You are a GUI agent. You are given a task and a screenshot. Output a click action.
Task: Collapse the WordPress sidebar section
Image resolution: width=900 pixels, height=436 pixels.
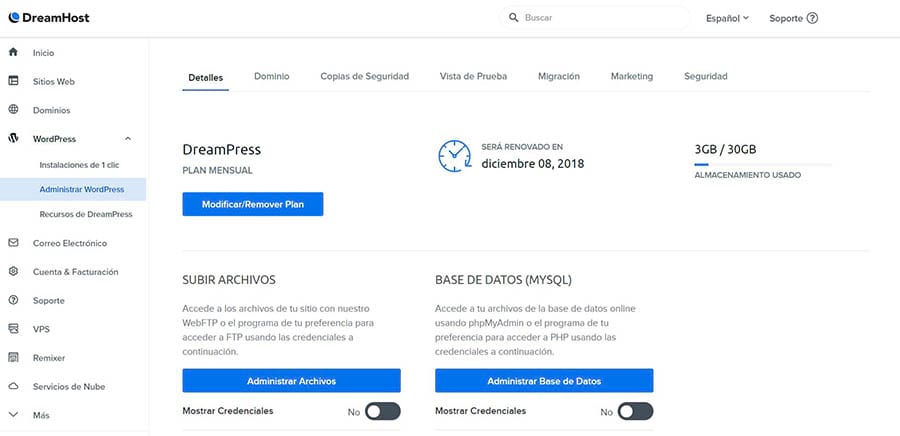[x=128, y=139]
